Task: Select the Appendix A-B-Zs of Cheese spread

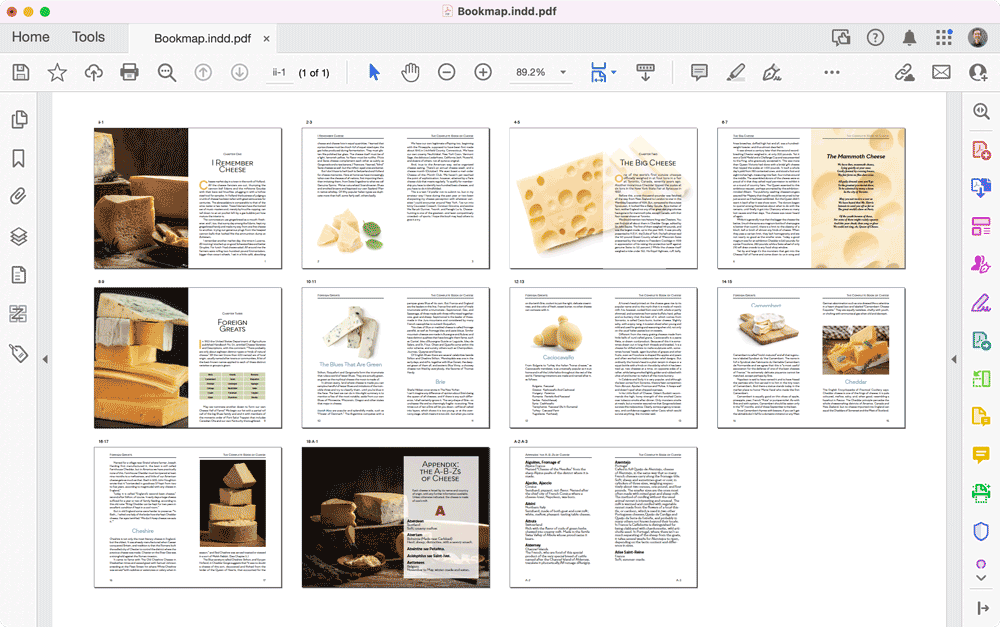Action: tap(396, 517)
